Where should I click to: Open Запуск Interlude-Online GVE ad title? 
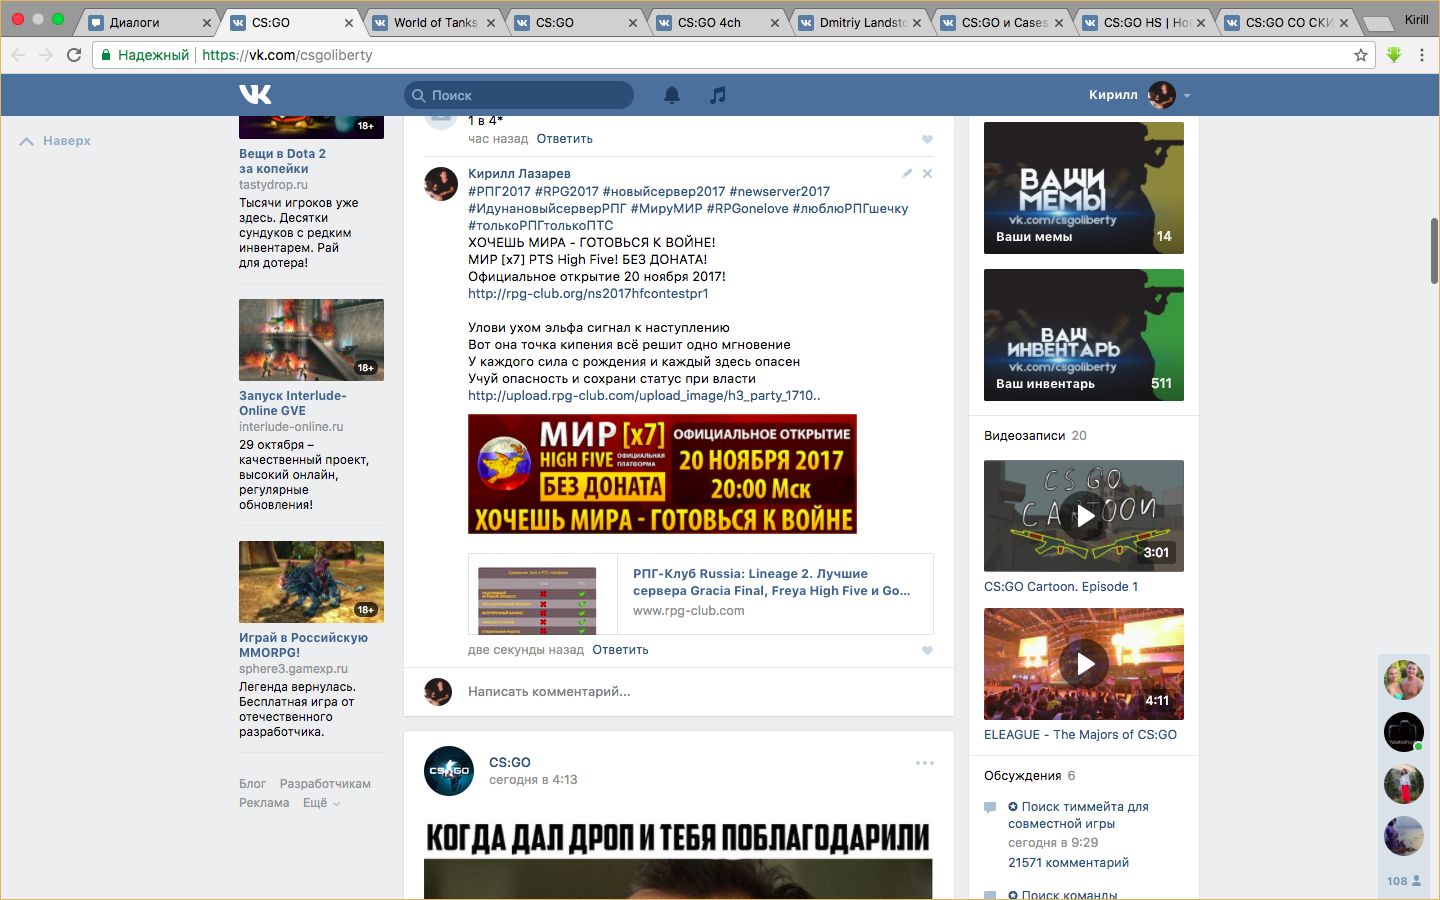pos(293,403)
